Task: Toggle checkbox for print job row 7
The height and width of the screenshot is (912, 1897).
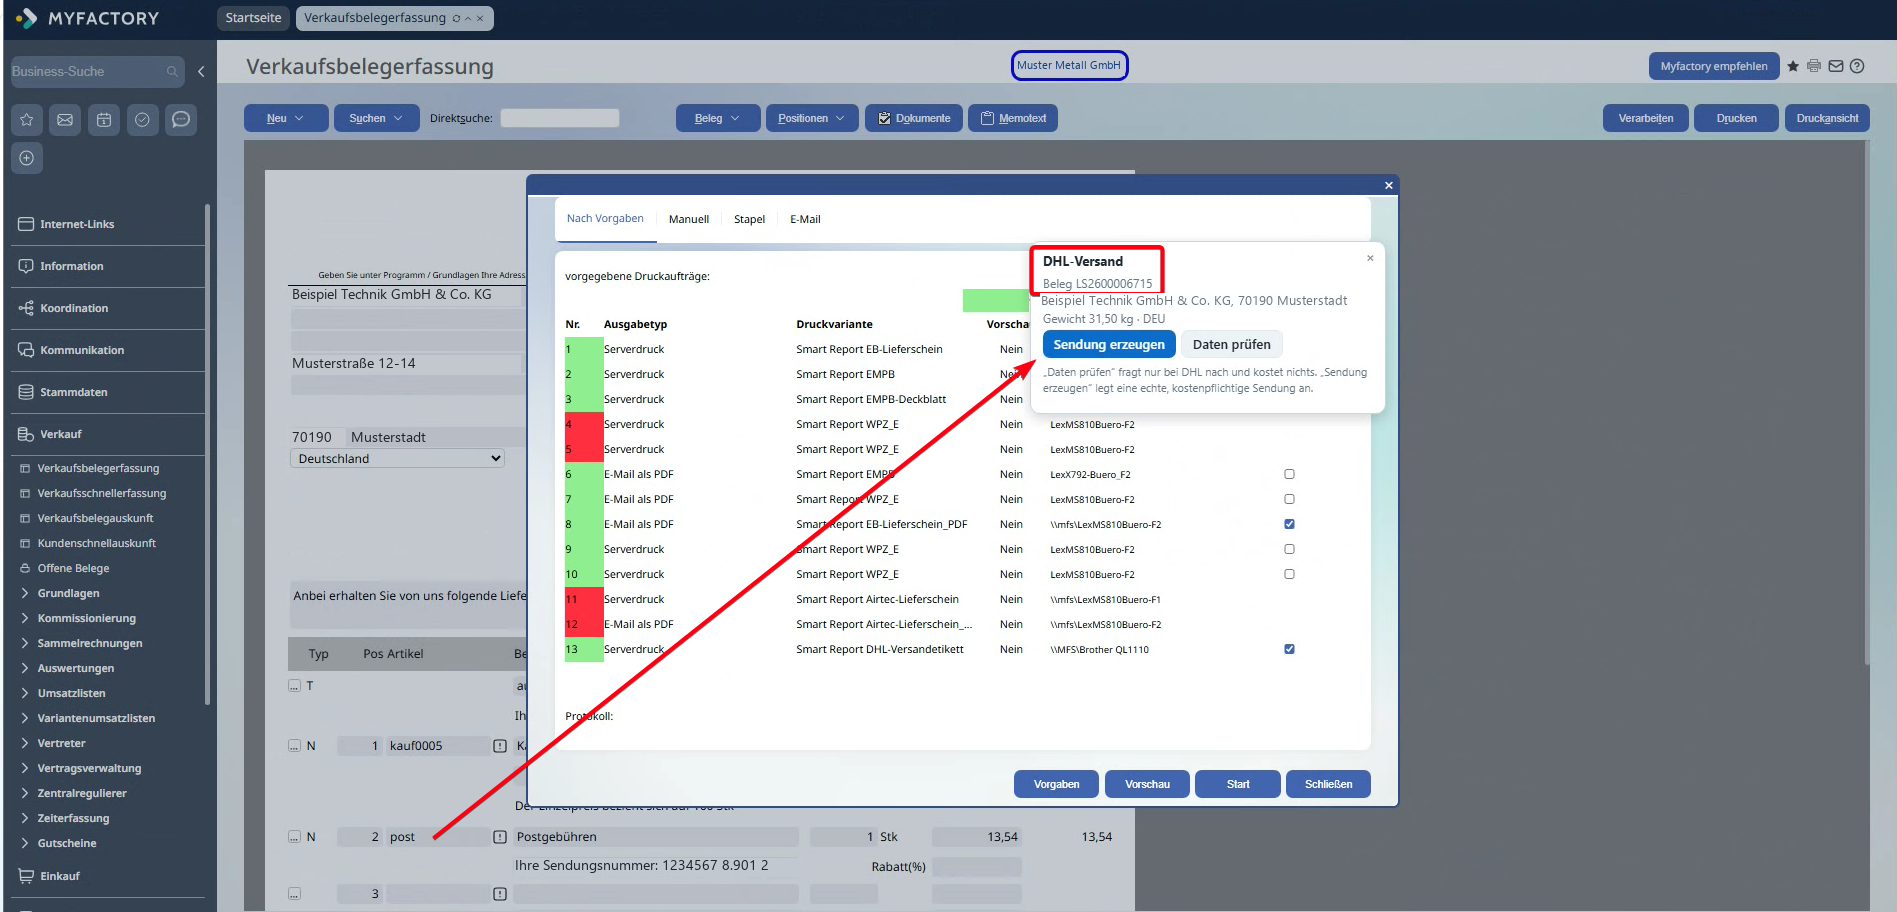Action: pyautogui.click(x=1289, y=499)
